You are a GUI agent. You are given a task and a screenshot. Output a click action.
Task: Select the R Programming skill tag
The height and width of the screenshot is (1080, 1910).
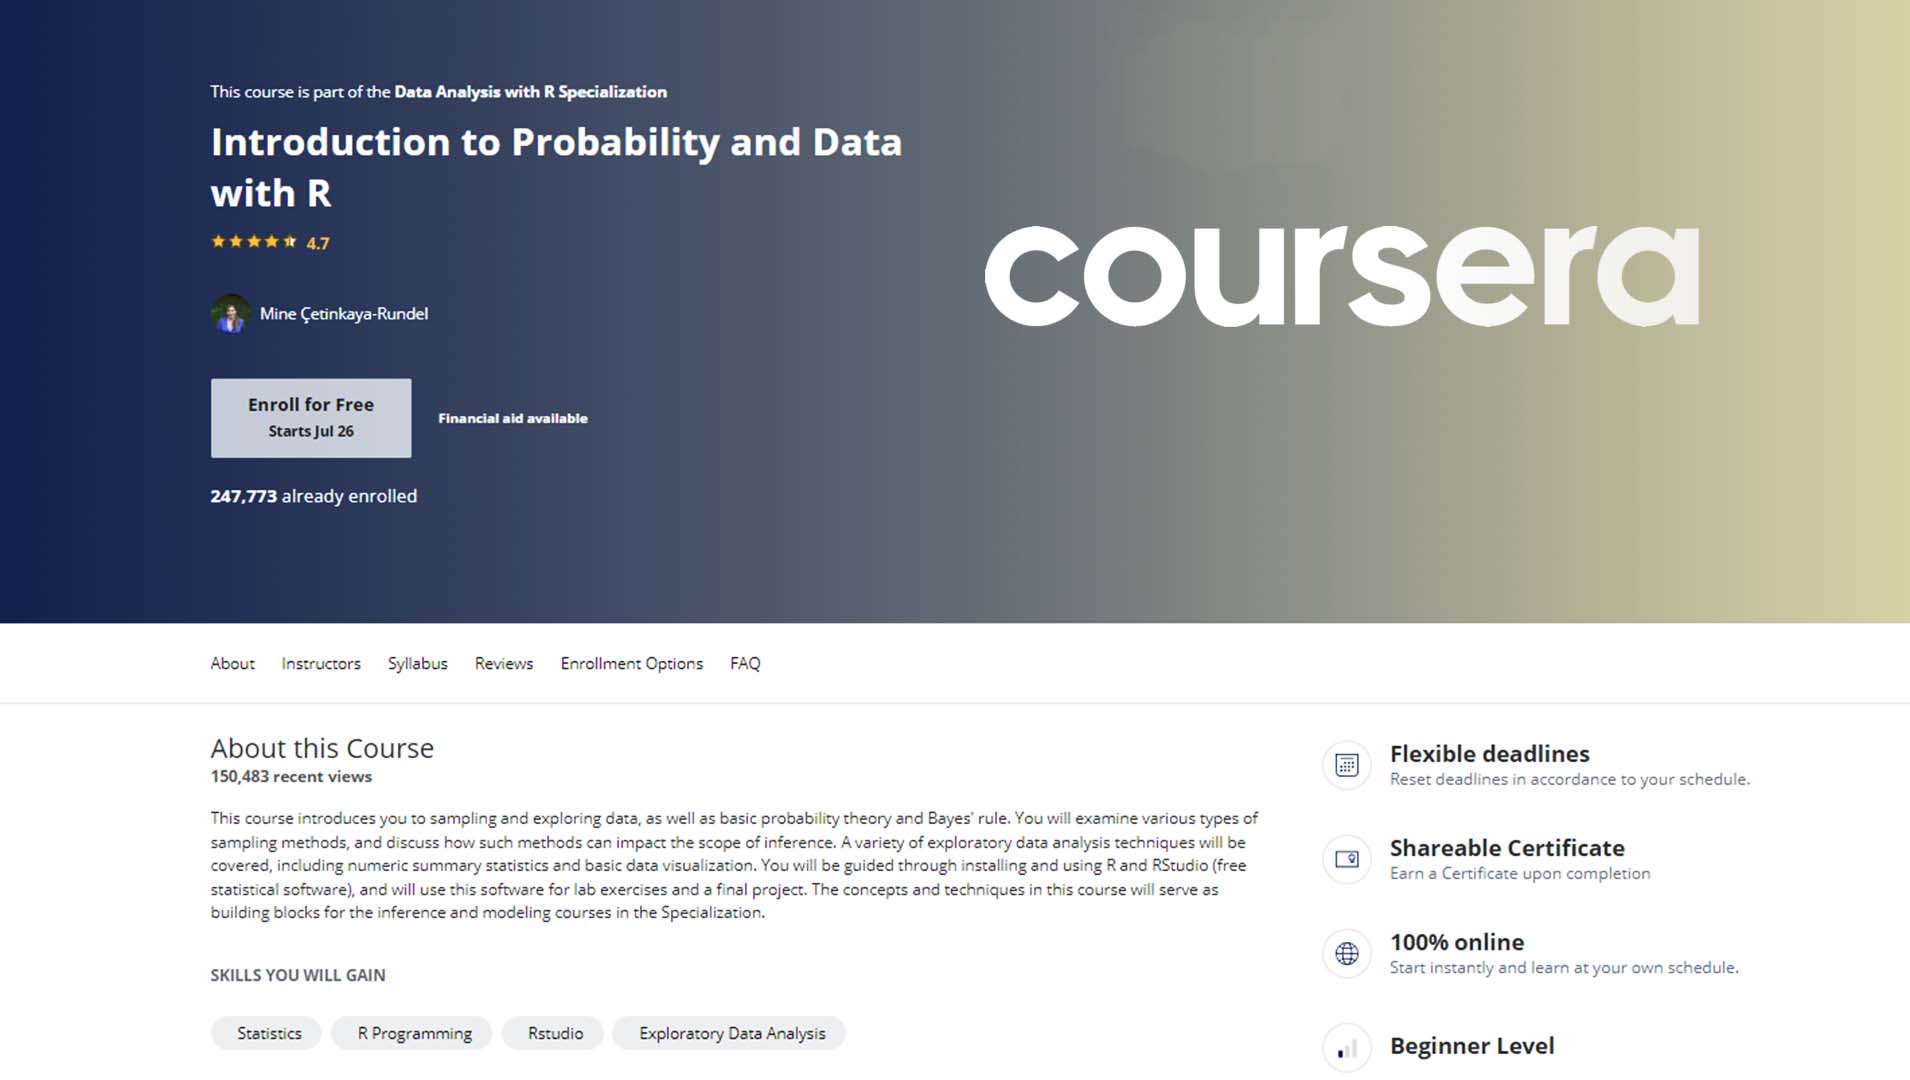click(x=411, y=1033)
